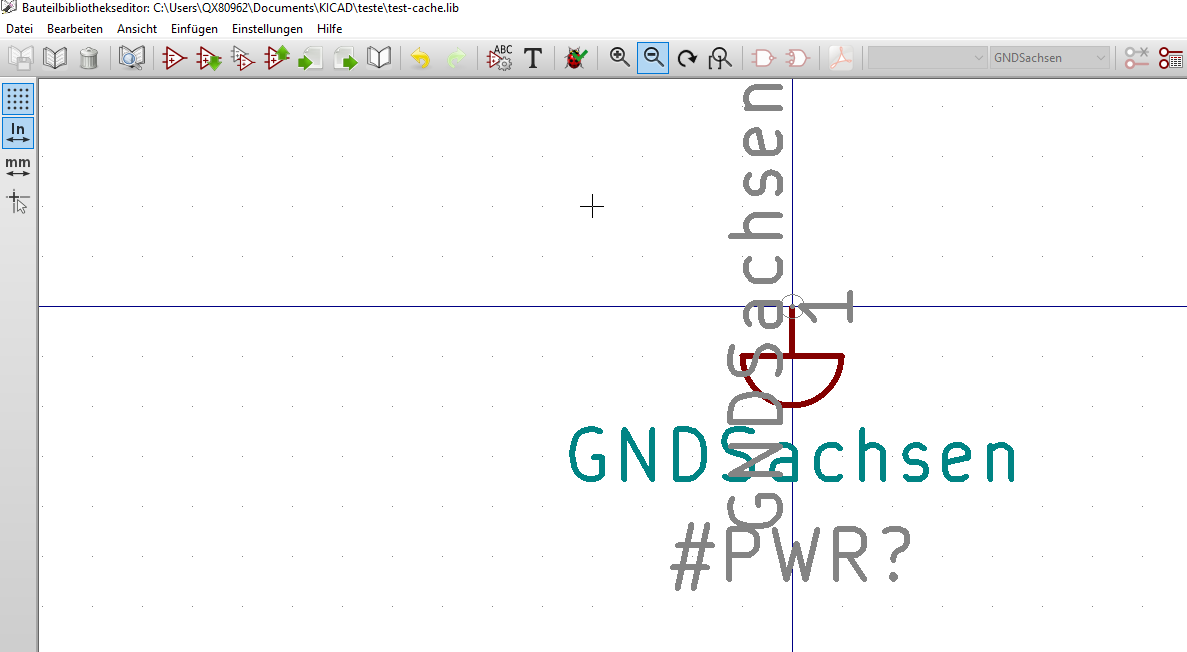Click the zoom in magnifier
Image resolution: width=1187 pixels, height=652 pixels.
click(619, 58)
